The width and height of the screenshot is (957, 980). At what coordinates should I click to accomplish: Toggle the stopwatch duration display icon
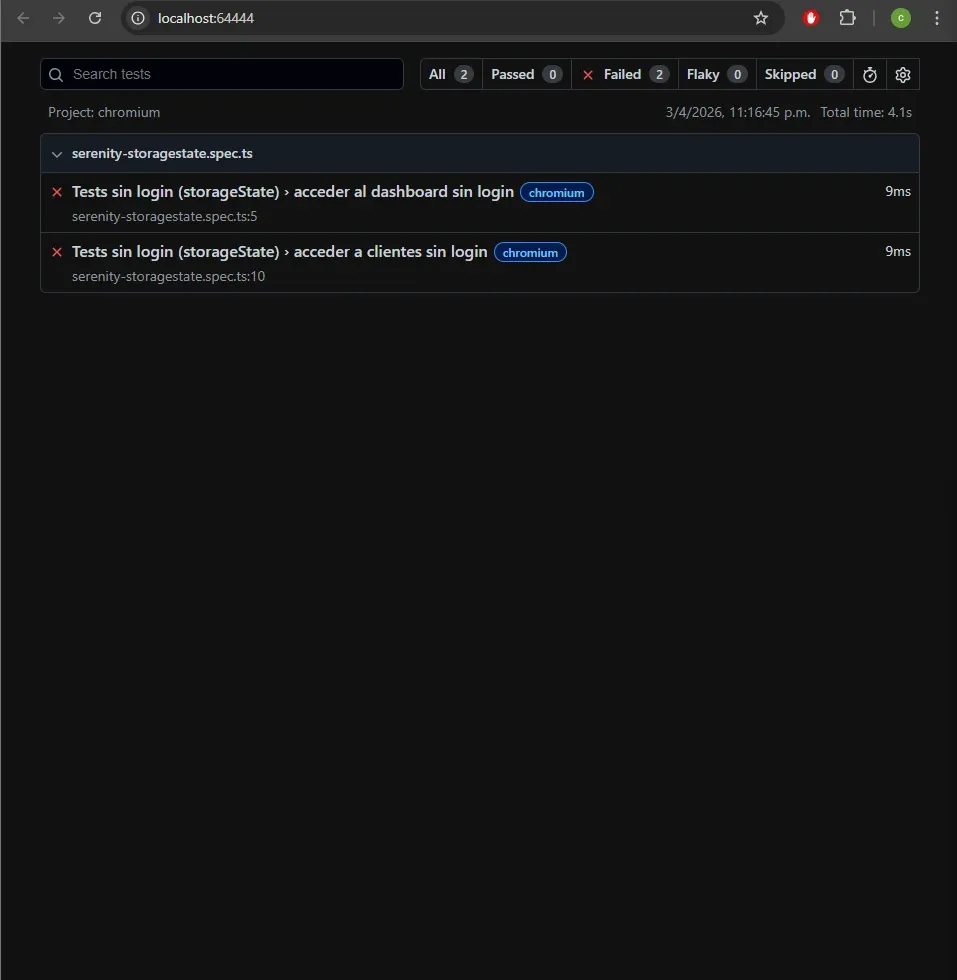click(x=869, y=74)
